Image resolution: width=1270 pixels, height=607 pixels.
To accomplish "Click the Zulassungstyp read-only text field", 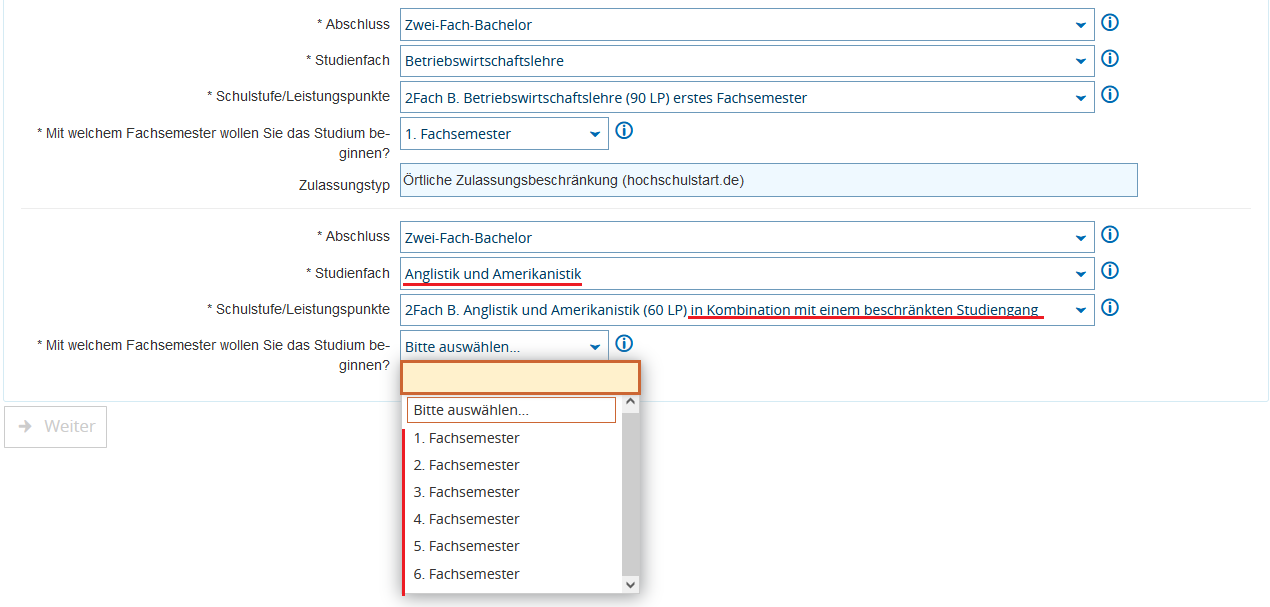I will coord(767,181).
